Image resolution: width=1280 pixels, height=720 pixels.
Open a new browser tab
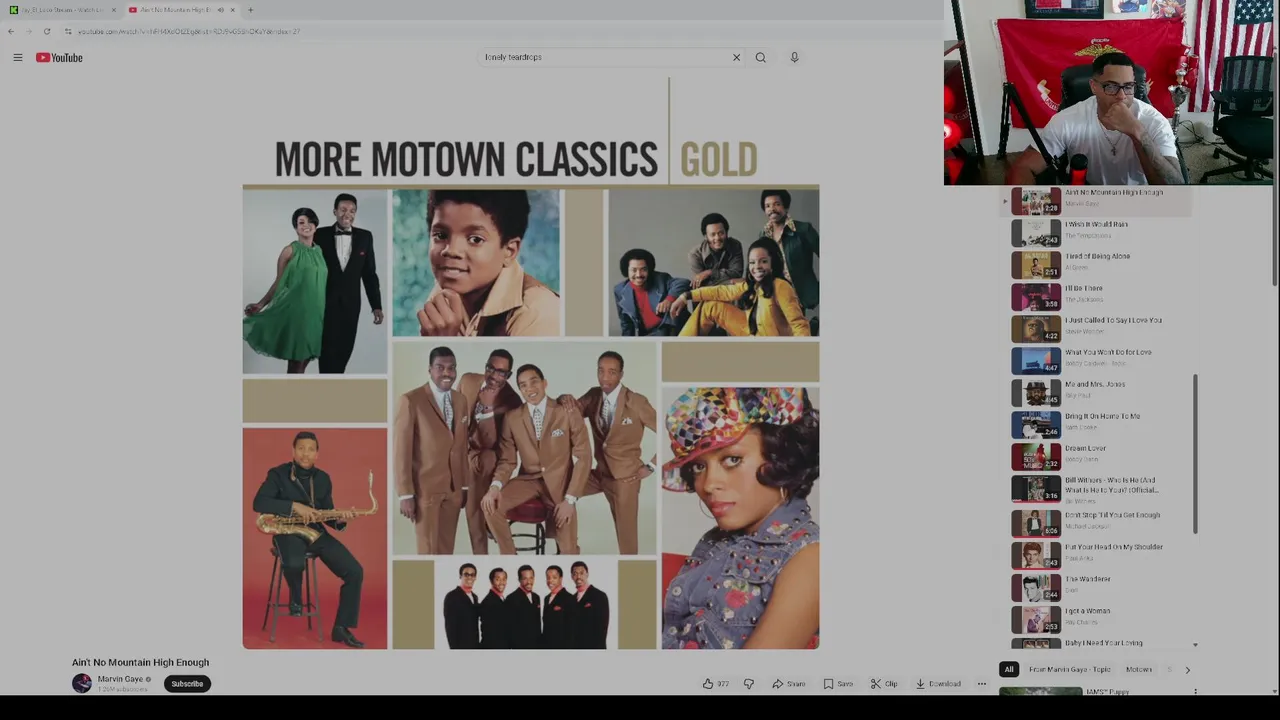coord(250,10)
